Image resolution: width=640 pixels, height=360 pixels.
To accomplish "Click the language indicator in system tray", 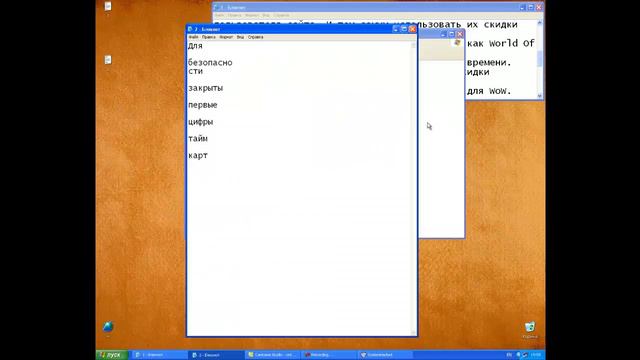I will coord(509,355).
